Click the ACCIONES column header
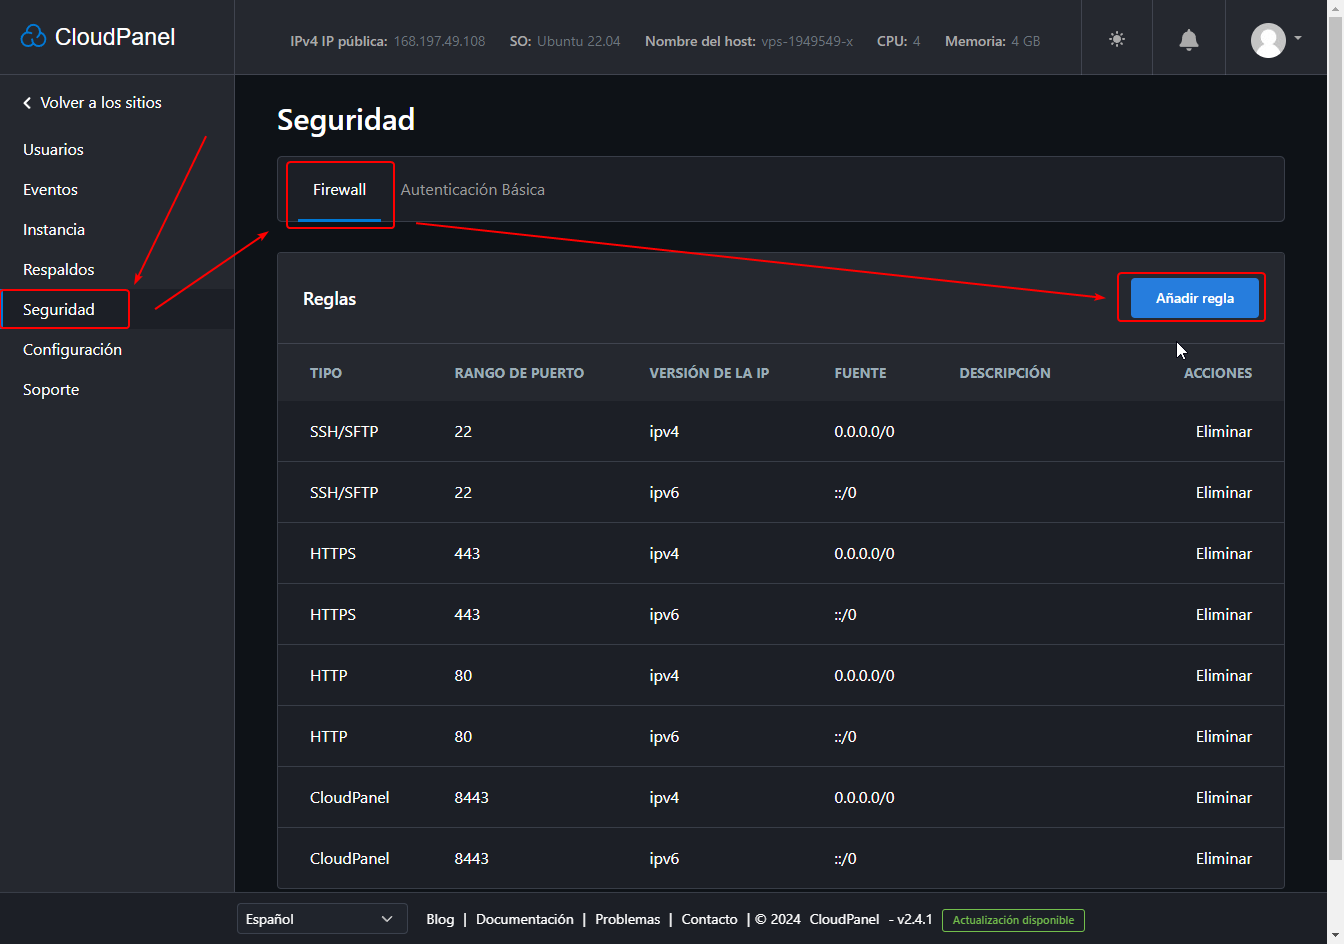This screenshot has height=944, width=1344. click(1218, 373)
